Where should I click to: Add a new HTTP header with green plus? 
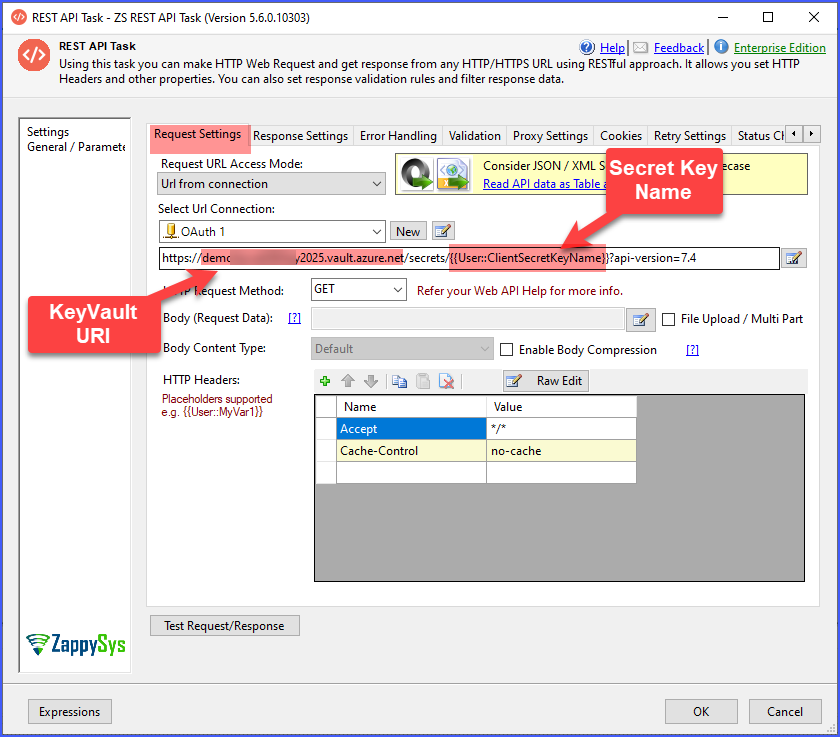click(325, 381)
